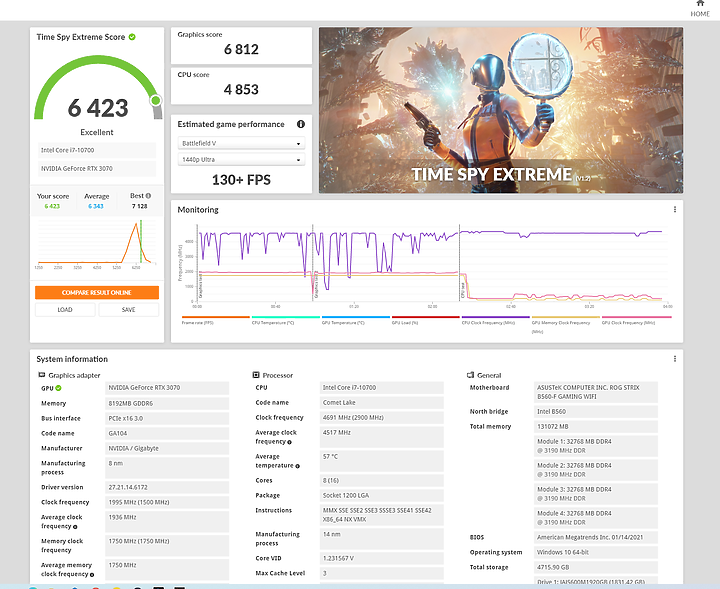Click the Graphics adapter section icon

(42, 375)
